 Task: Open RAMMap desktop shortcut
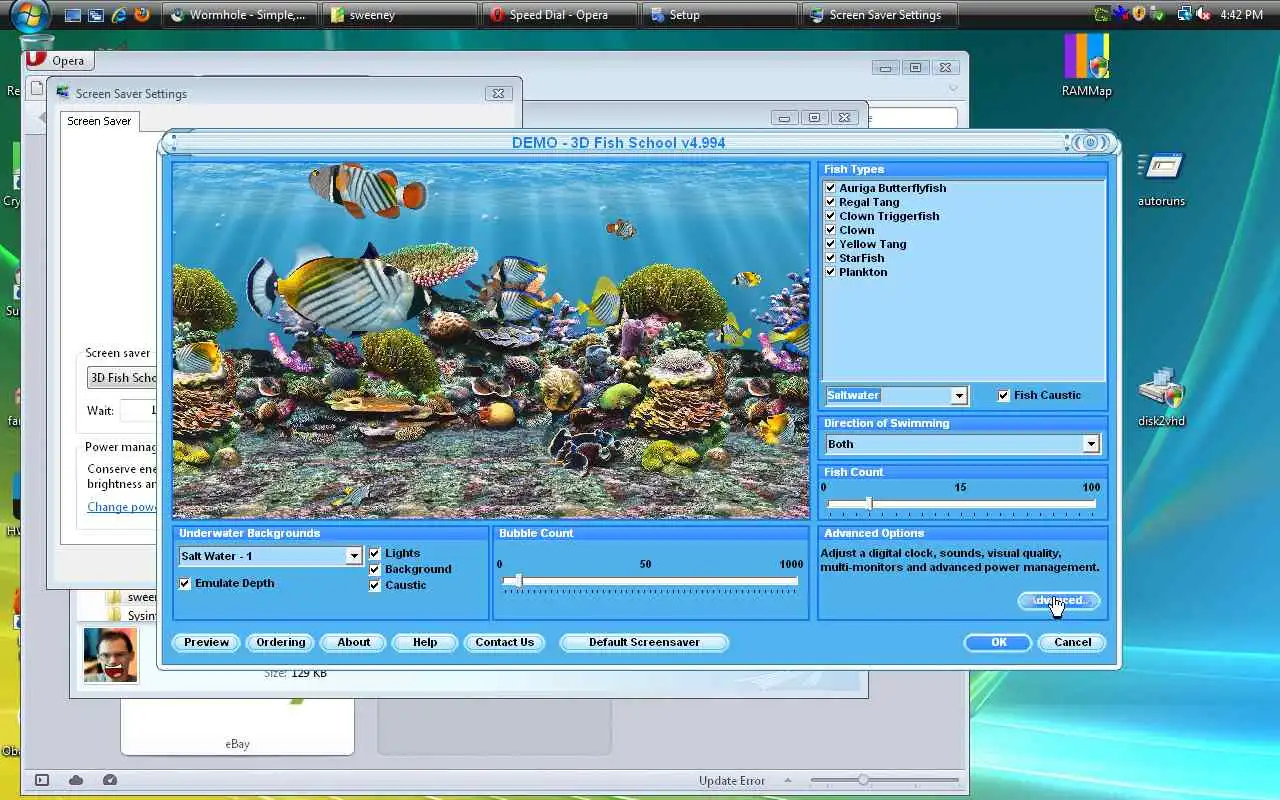1086,66
